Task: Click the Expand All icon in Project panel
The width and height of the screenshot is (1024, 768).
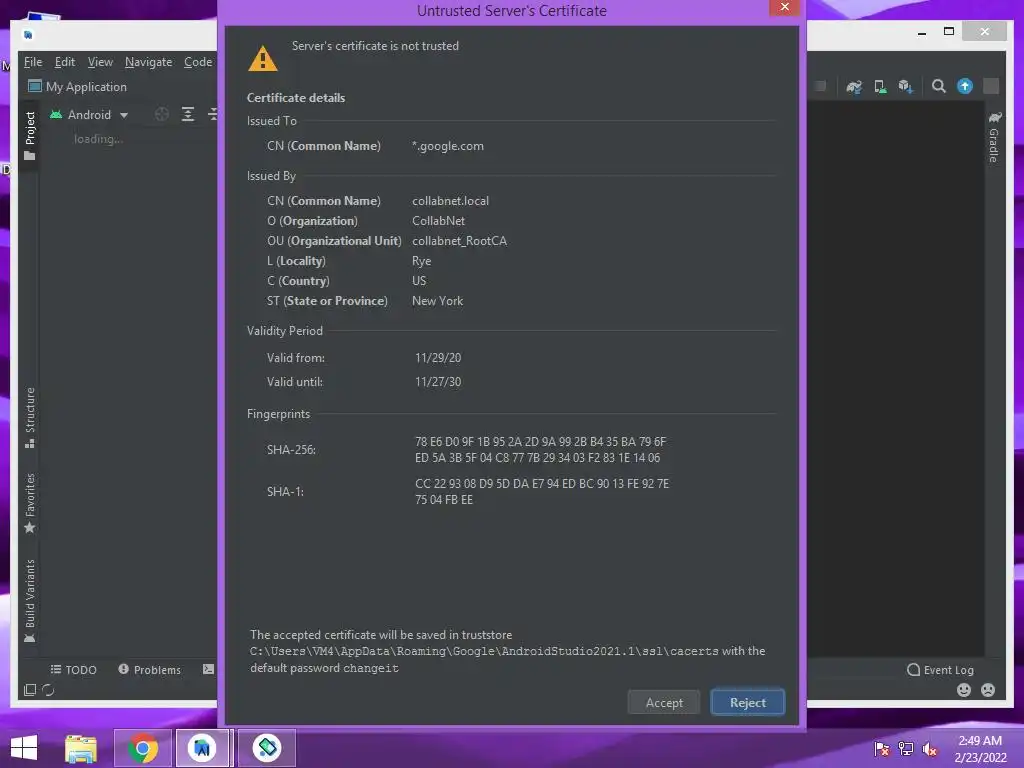Action: point(188,115)
